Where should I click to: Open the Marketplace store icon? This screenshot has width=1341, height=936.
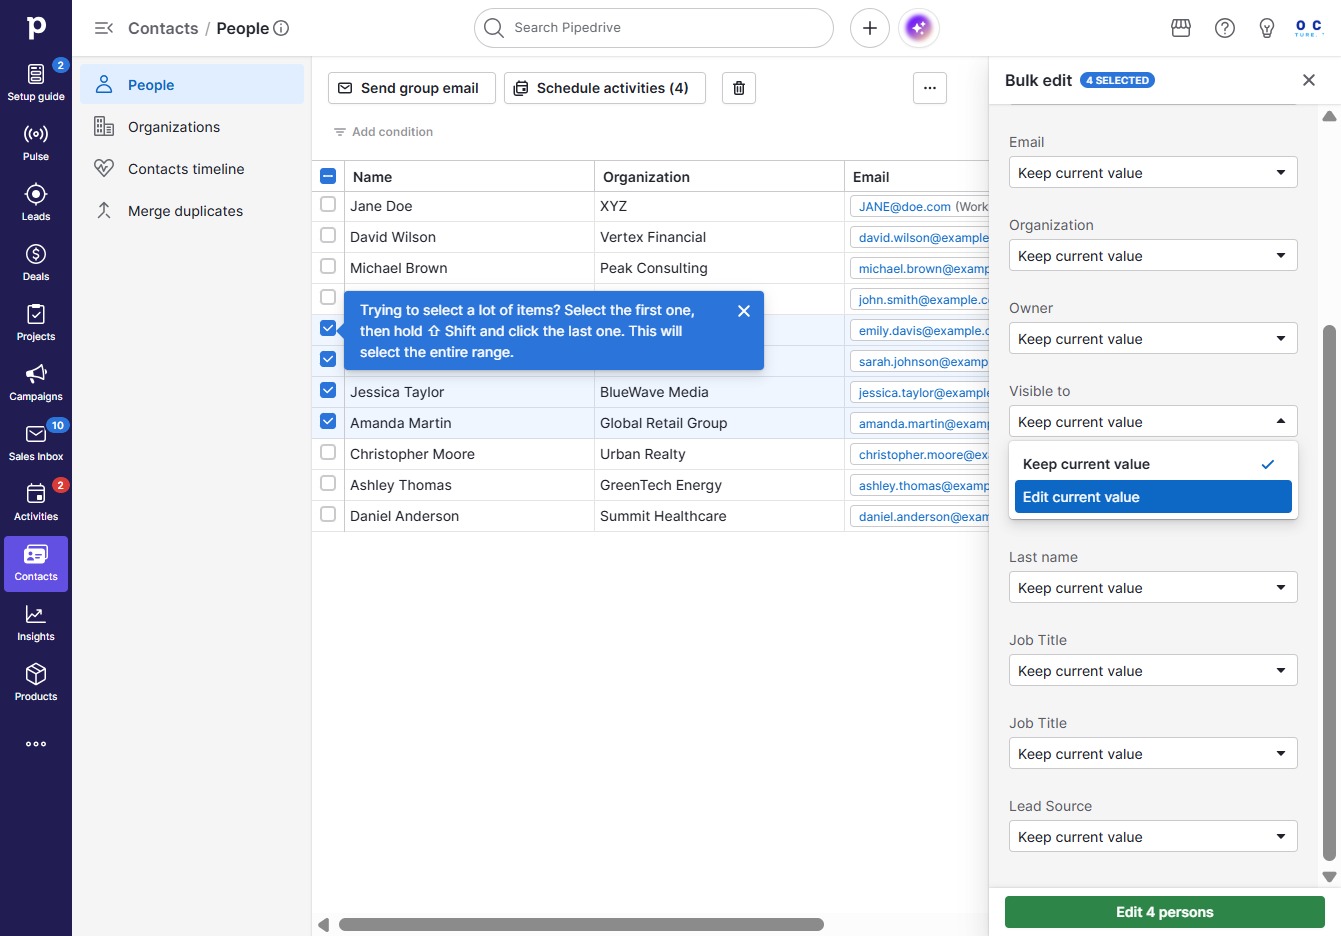click(1181, 28)
